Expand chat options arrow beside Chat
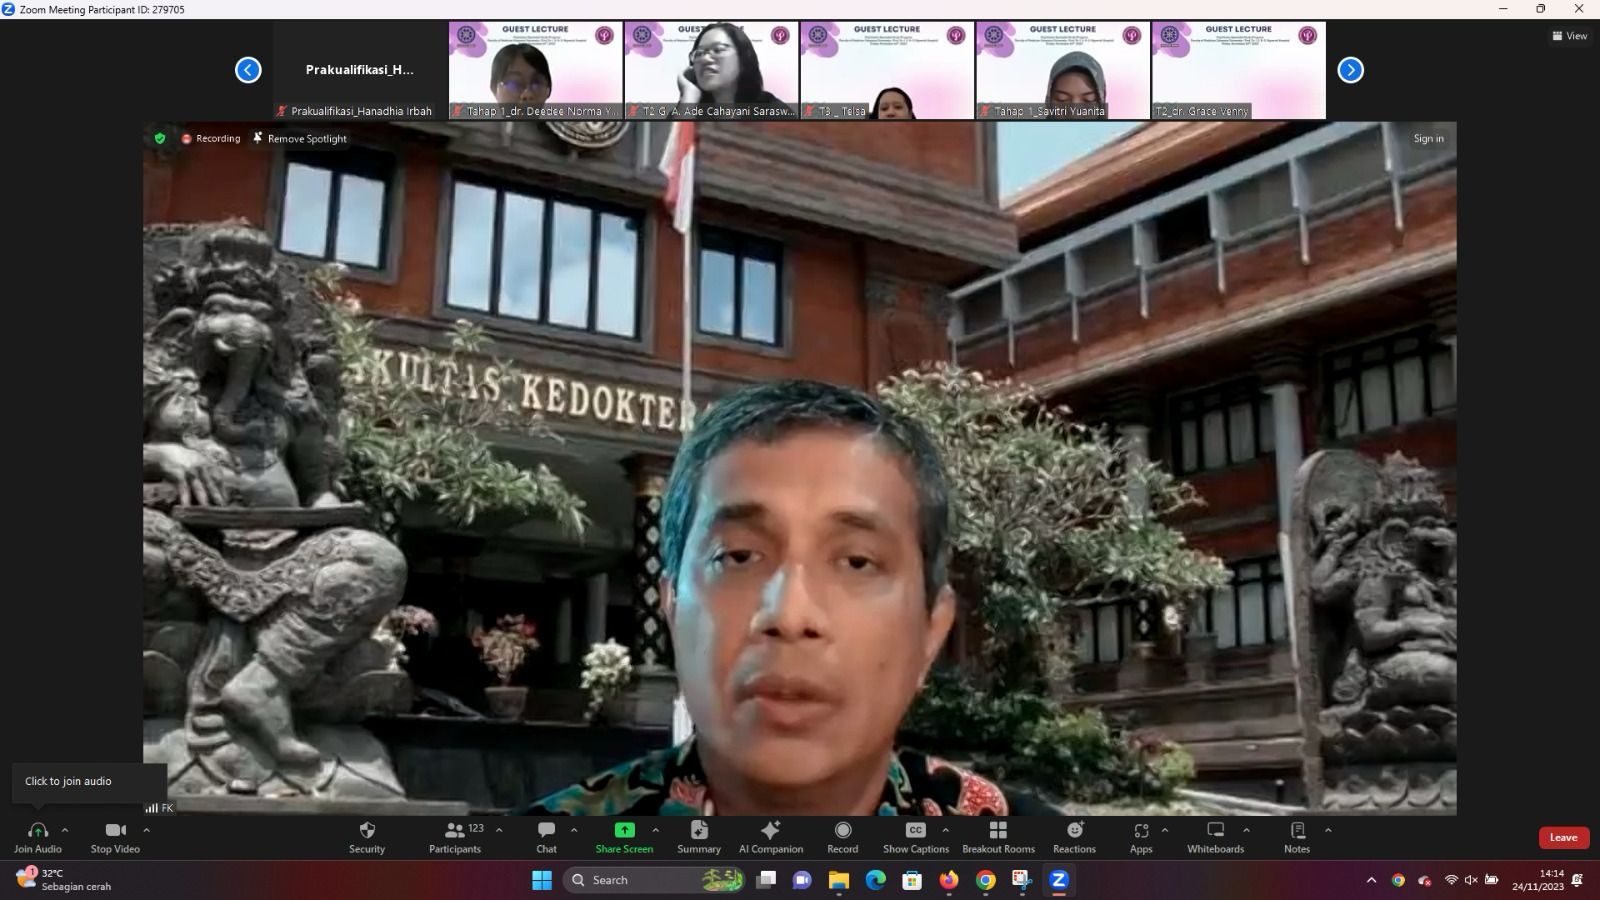Viewport: 1600px width, 900px height. pos(574,830)
